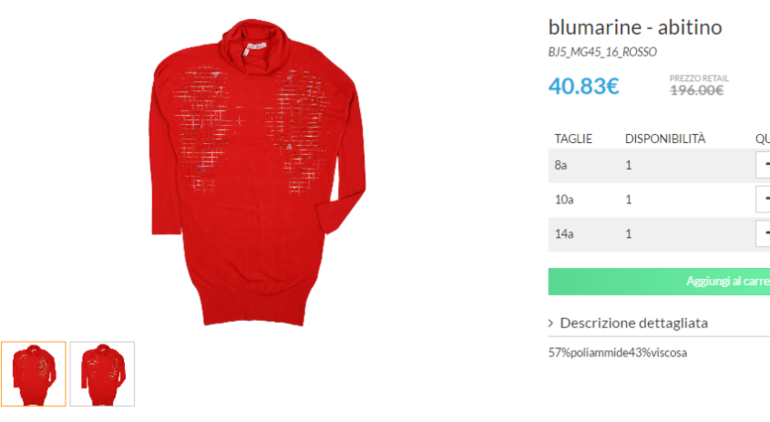
Task: Decrease quantity for size 14a
Action: tap(763, 234)
